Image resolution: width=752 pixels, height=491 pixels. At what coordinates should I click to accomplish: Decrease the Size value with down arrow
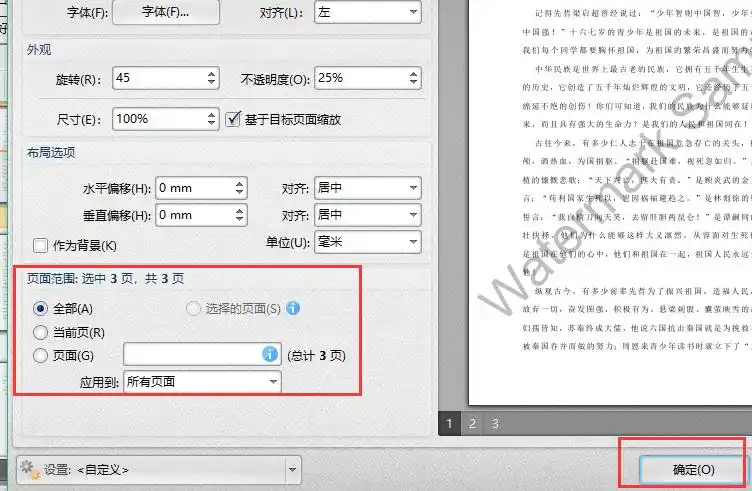[x=212, y=123]
